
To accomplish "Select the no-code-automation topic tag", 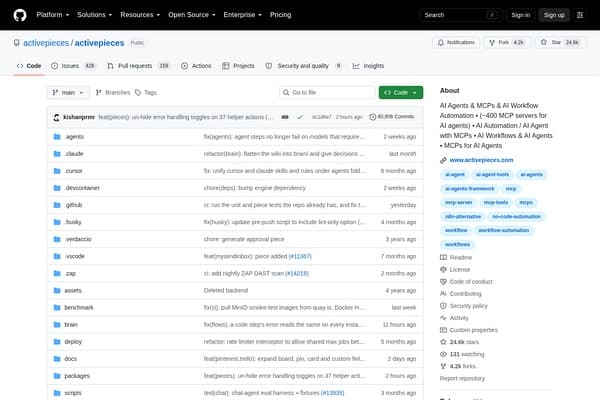I will tap(516, 217).
